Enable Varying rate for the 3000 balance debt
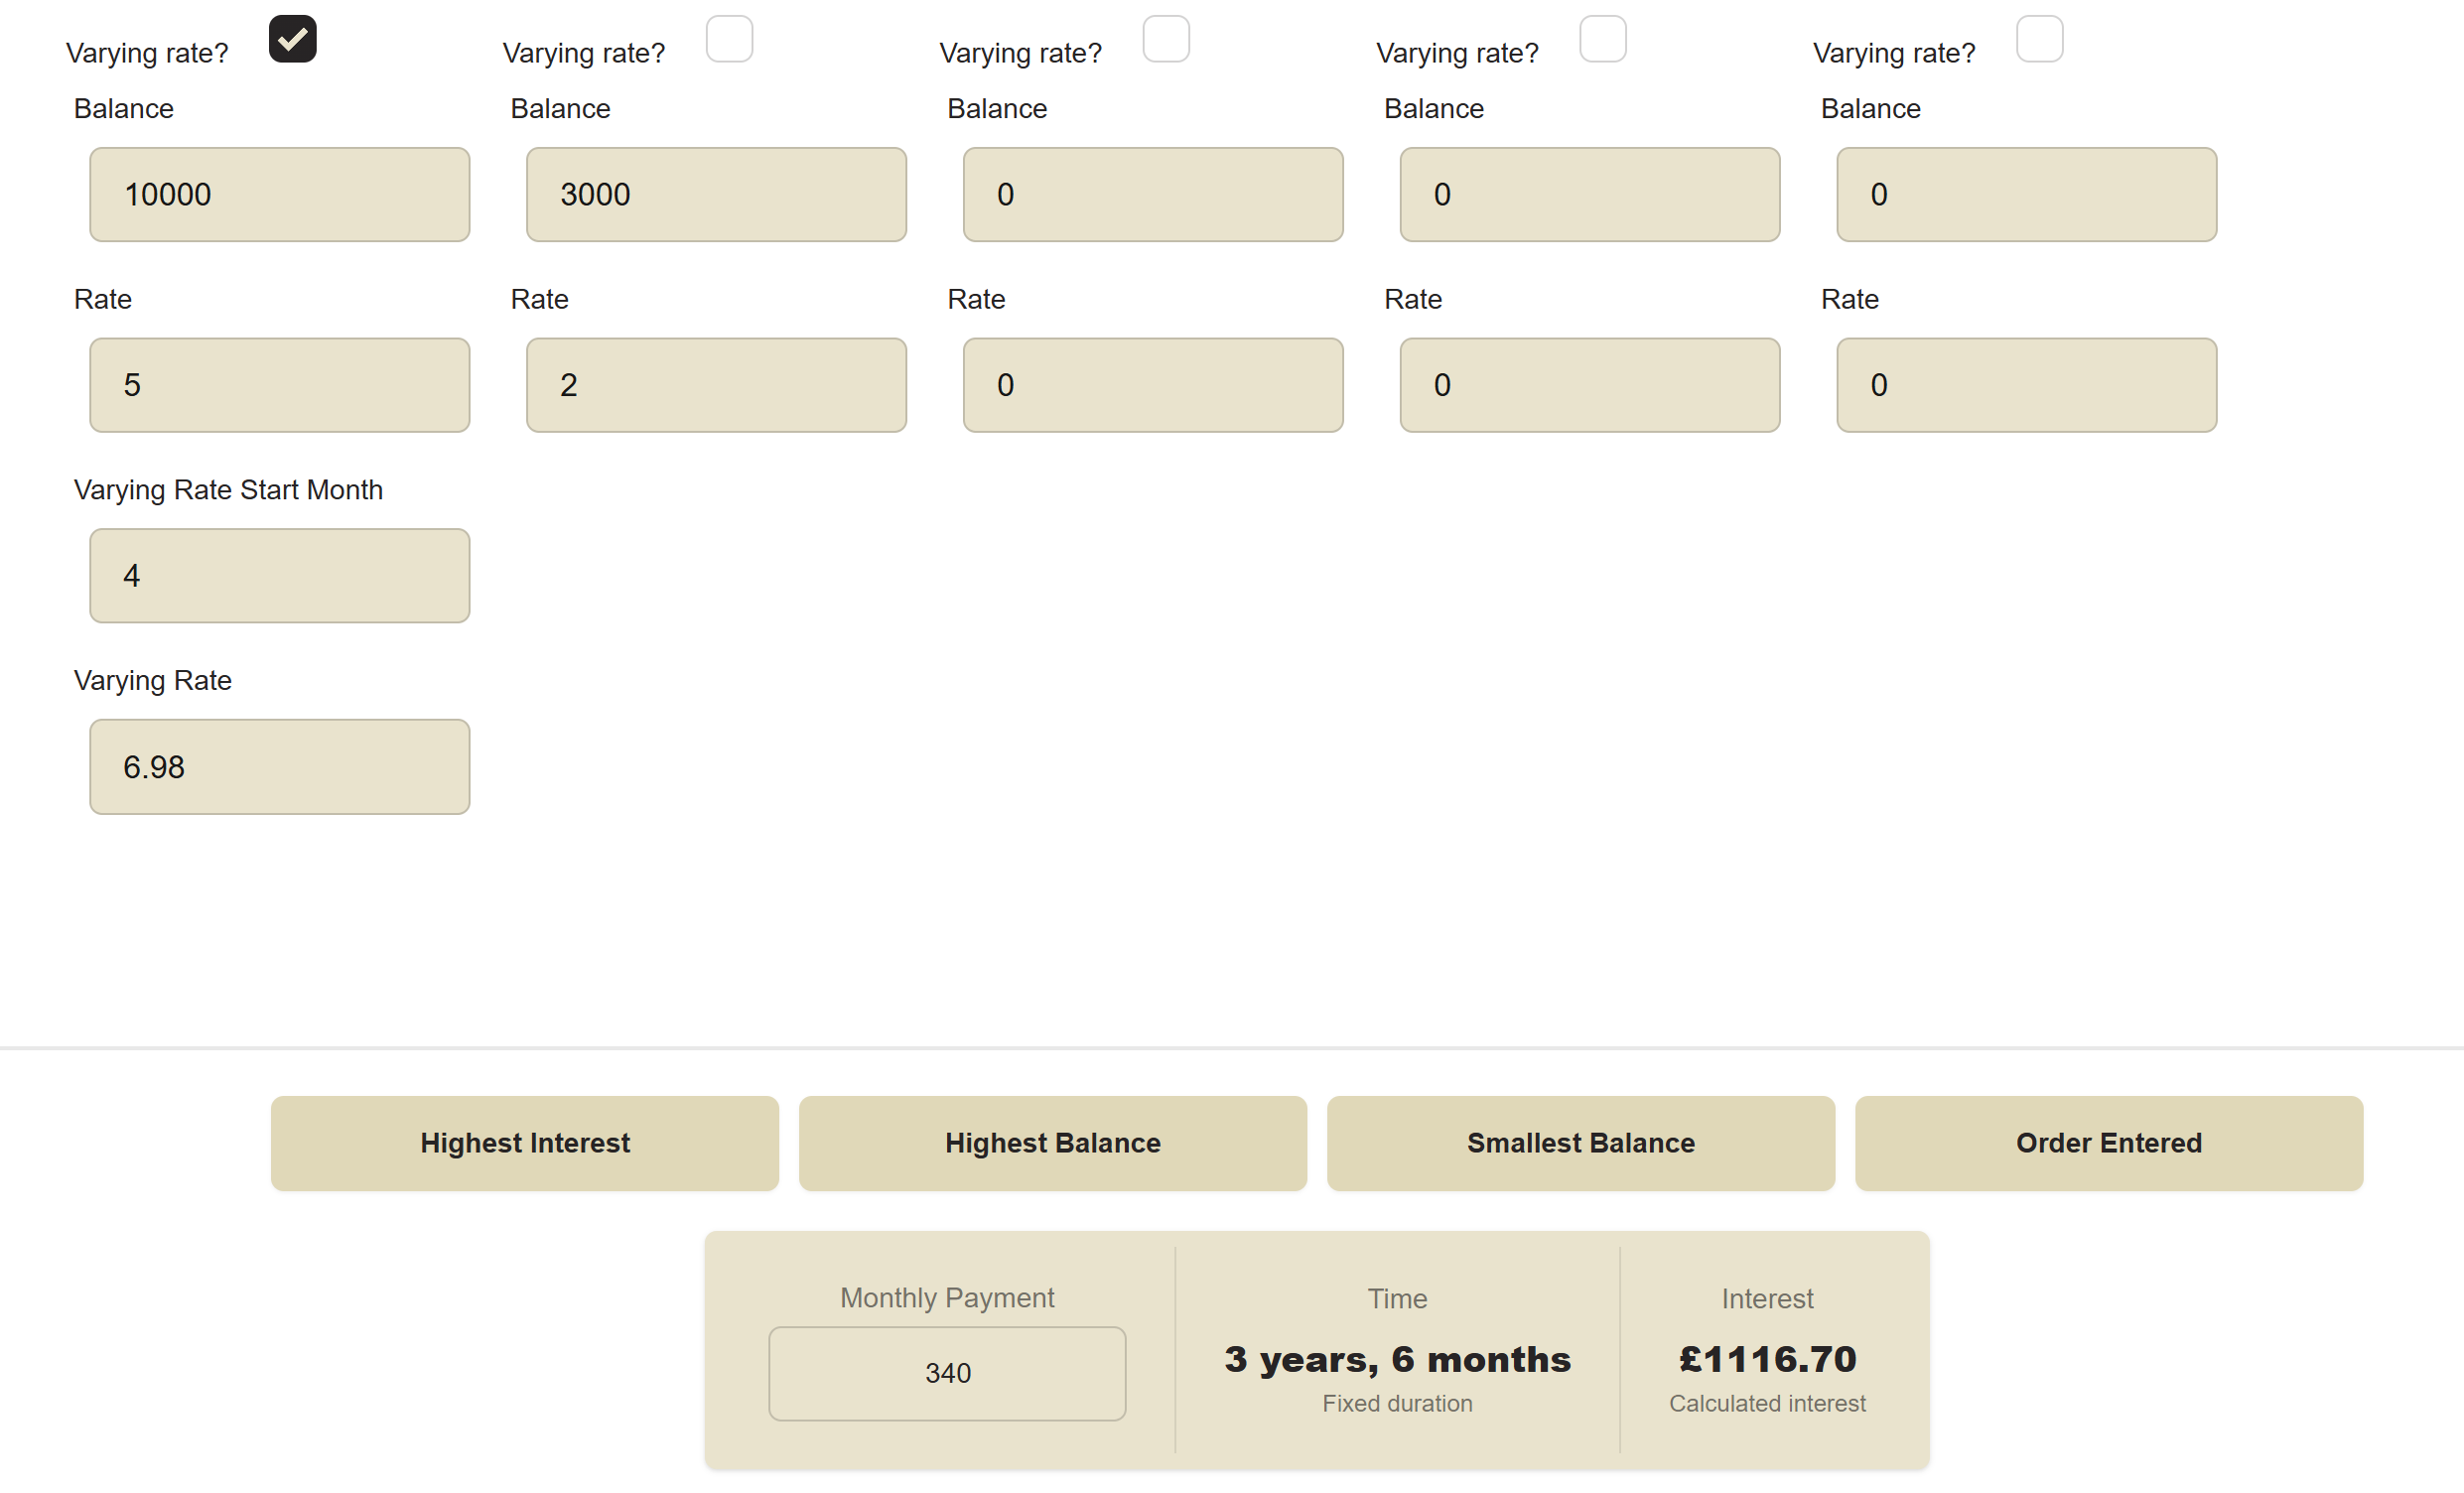 tap(729, 39)
